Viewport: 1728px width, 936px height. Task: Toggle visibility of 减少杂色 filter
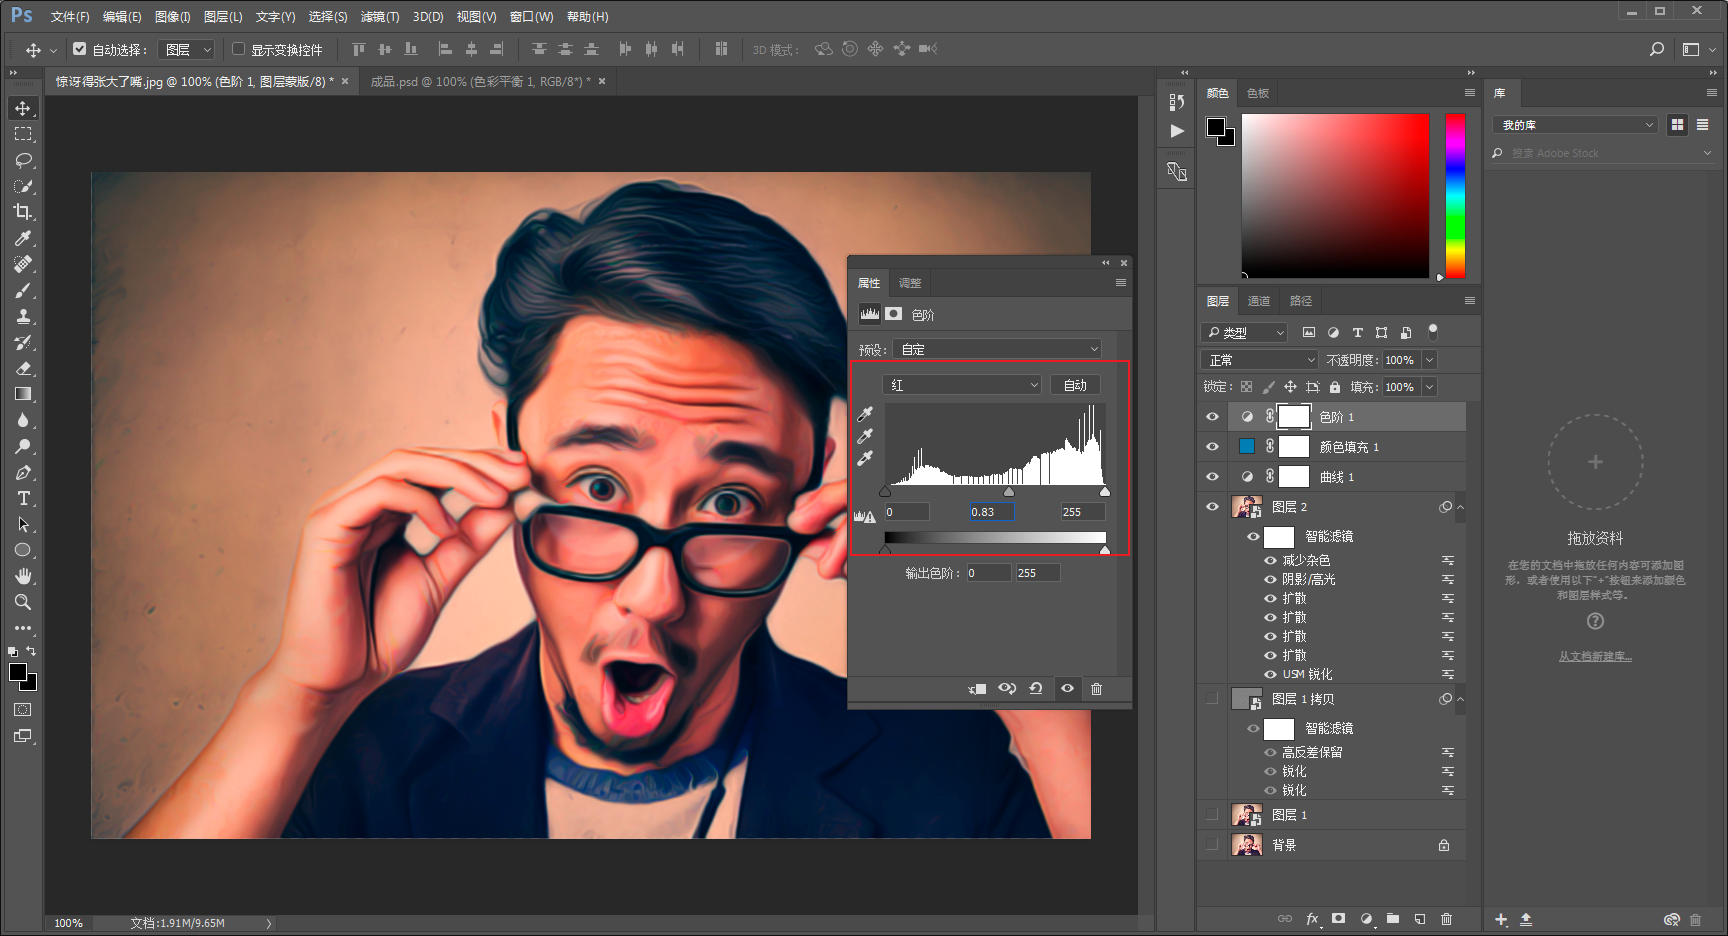pyautogui.click(x=1270, y=561)
